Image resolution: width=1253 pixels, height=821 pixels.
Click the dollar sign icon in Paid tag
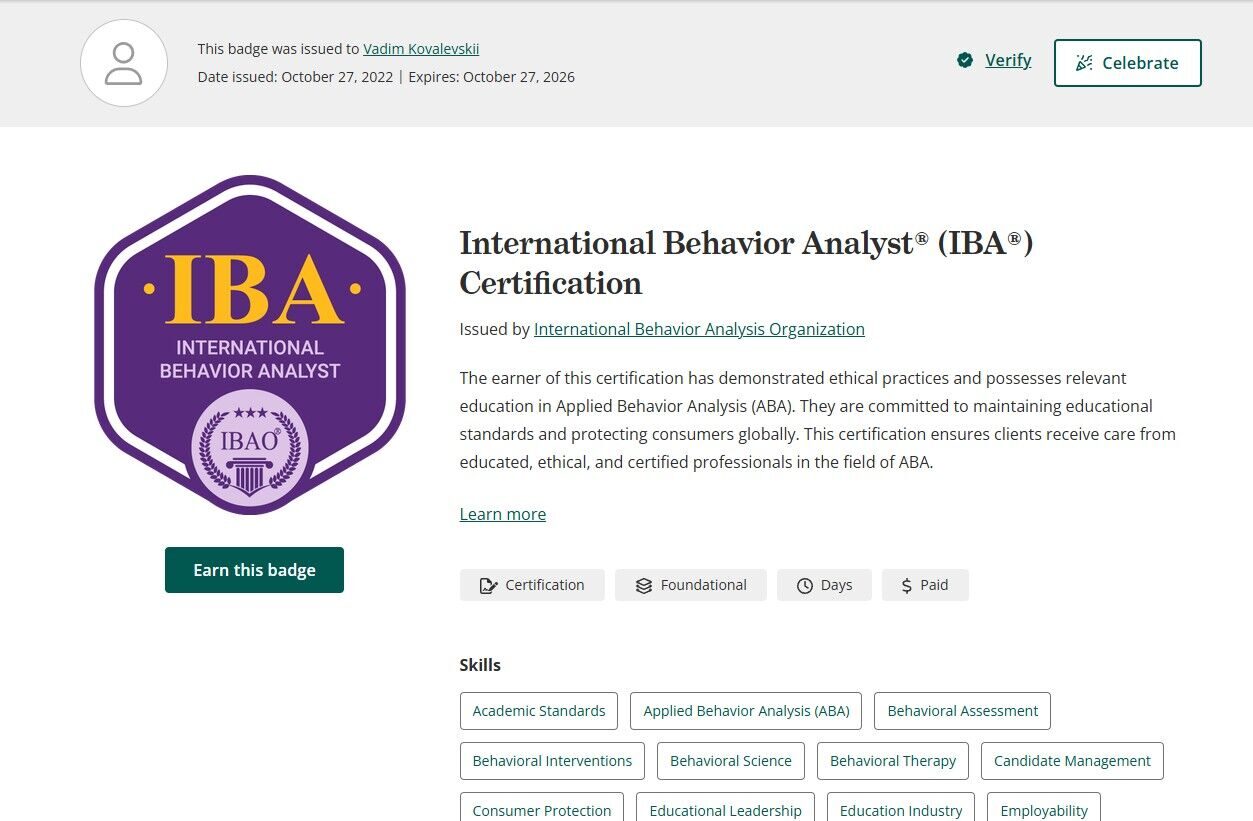[x=907, y=586]
